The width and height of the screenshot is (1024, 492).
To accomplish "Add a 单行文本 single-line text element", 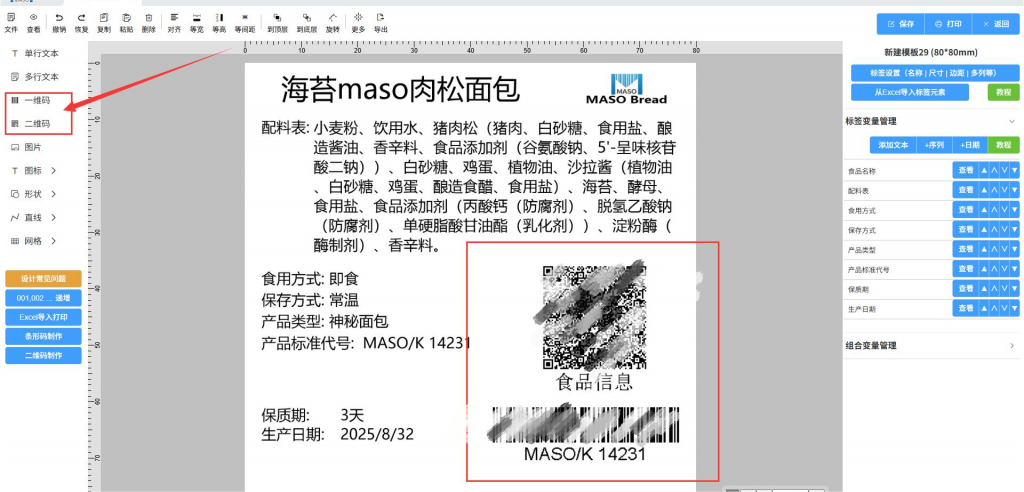I will pos(35,54).
